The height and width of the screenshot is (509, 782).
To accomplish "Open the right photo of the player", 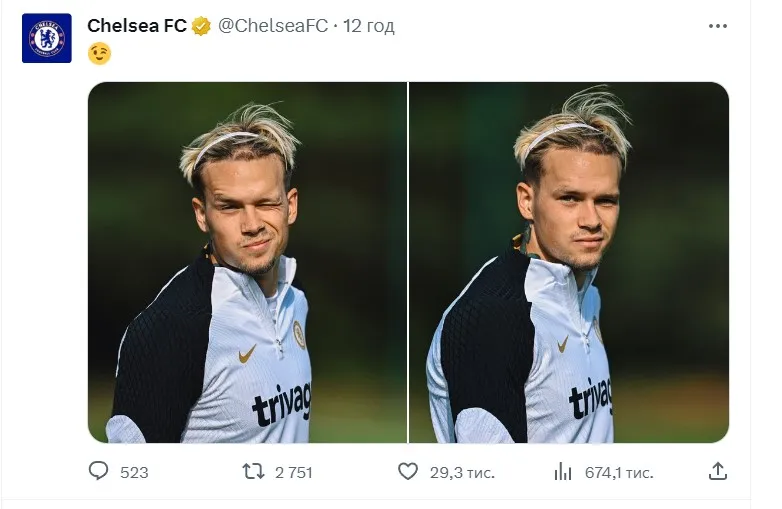I will 569,262.
